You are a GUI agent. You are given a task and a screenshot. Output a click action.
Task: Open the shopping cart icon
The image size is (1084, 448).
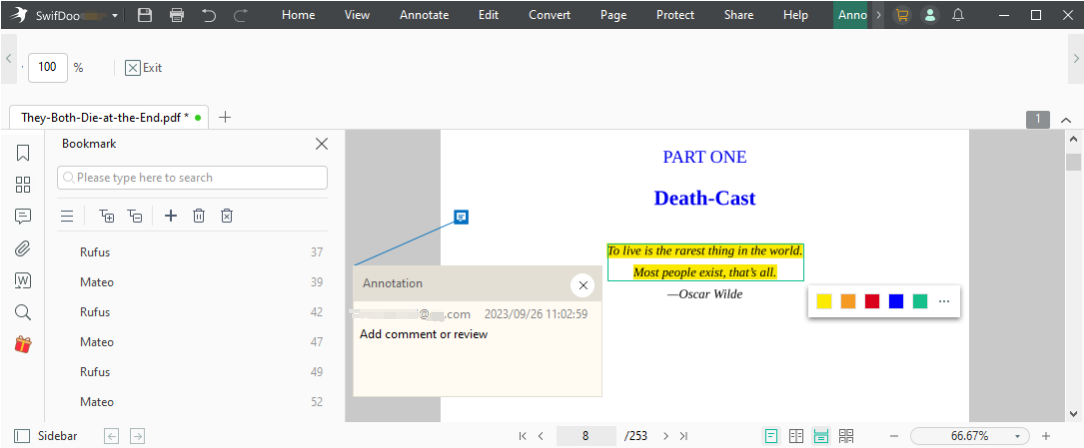click(x=901, y=15)
